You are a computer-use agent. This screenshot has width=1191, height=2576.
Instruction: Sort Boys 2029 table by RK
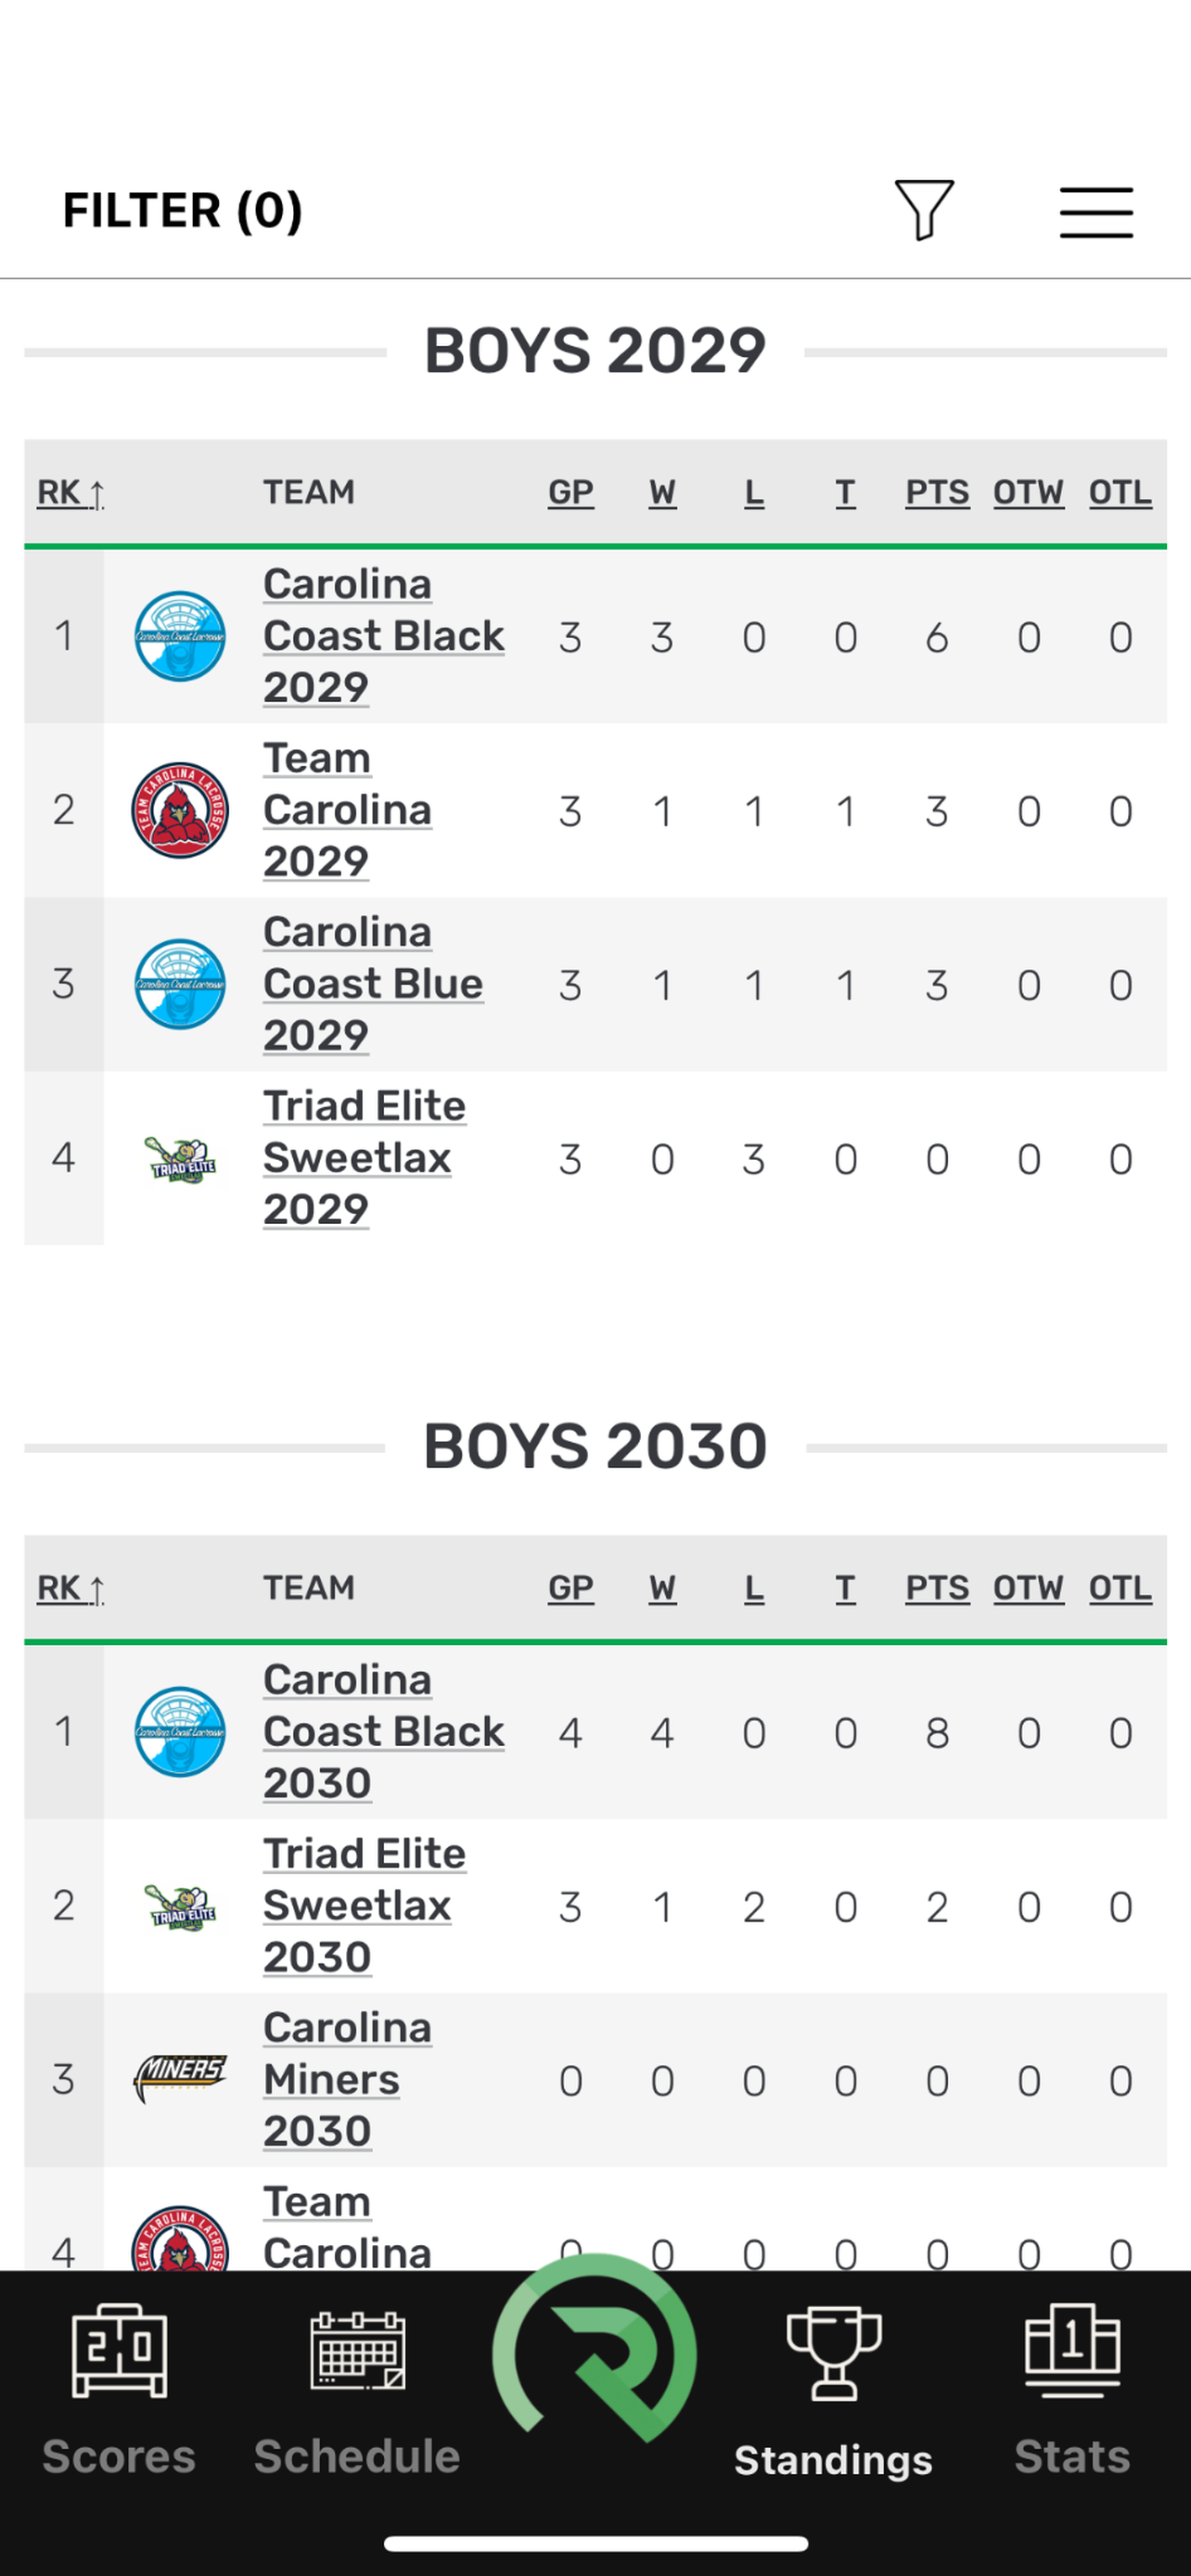point(70,493)
